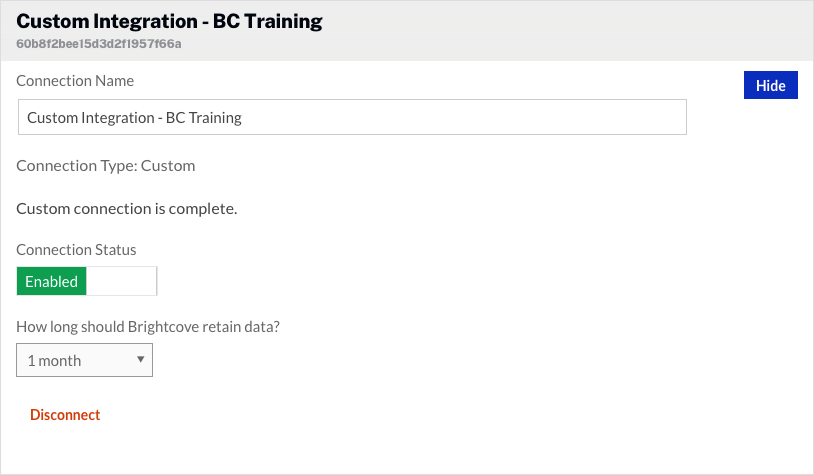Image resolution: width=814 pixels, height=475 pixels.
Task: Click the 'Connection Name' label
Action: [75, 80]
